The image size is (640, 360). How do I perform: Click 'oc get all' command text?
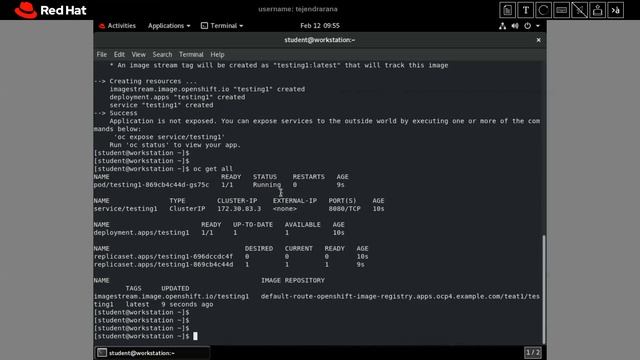pyautogui.click(x=213, y=169)
